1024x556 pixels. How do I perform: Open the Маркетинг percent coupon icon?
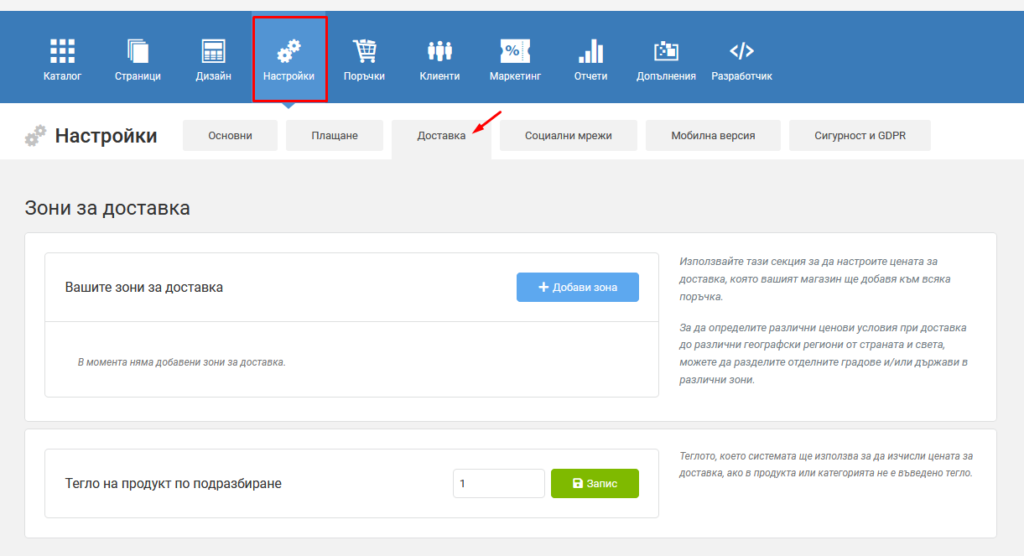(x=515, y=51)
